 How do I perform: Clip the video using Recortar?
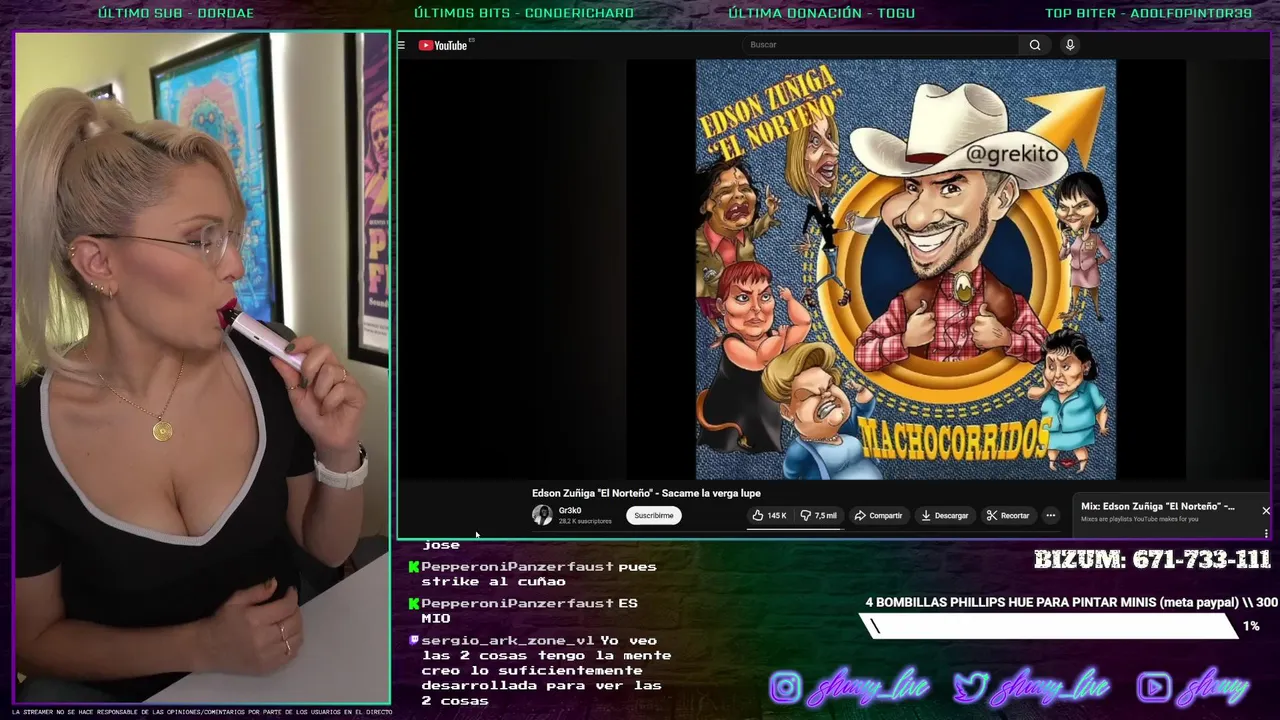(1008, 515)
